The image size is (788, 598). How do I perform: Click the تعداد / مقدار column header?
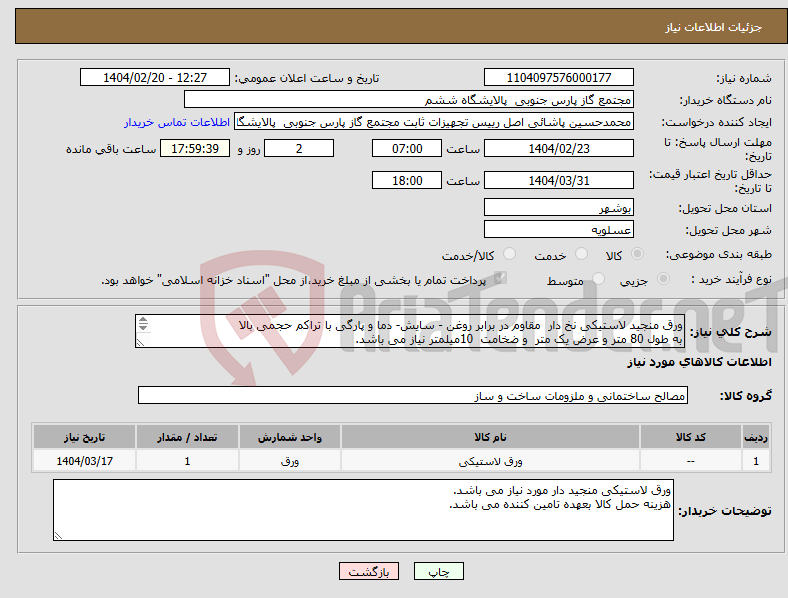pyautogui.click(x=187, y=437)
